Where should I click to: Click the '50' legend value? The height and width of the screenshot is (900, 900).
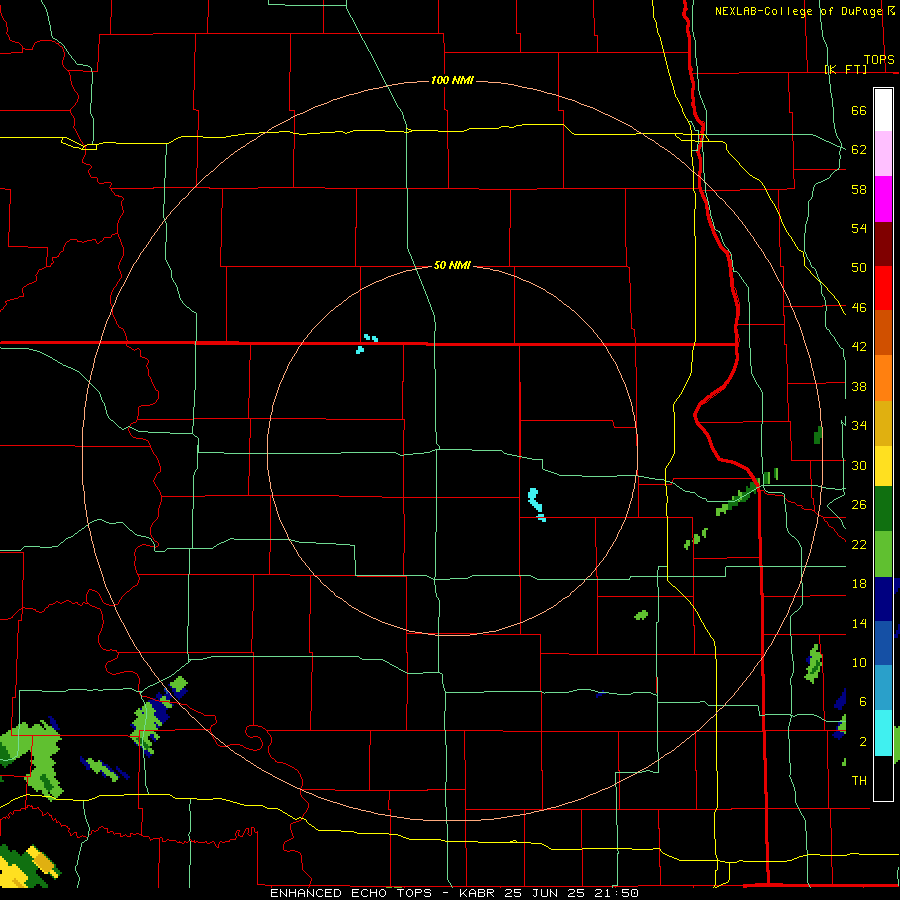[859, 268]
